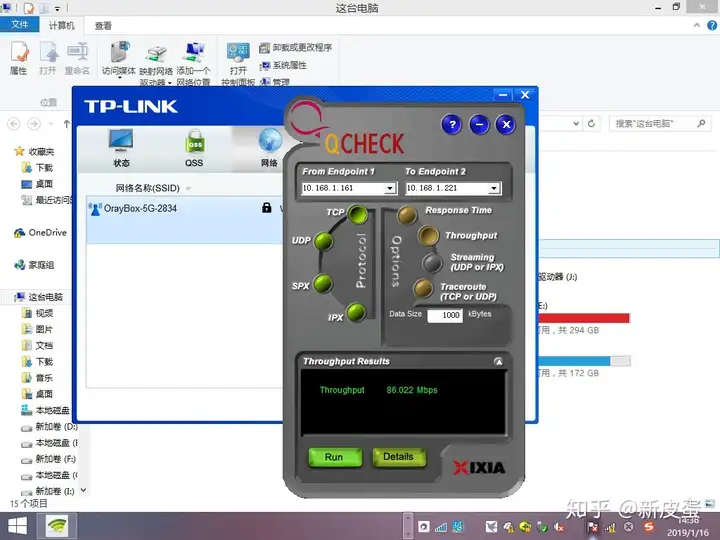The width and height of the screenshot is (720, 540).
Task: Switch to the 查看 ribbon tab
Action: pyautogui.click(x=103, y=26)
